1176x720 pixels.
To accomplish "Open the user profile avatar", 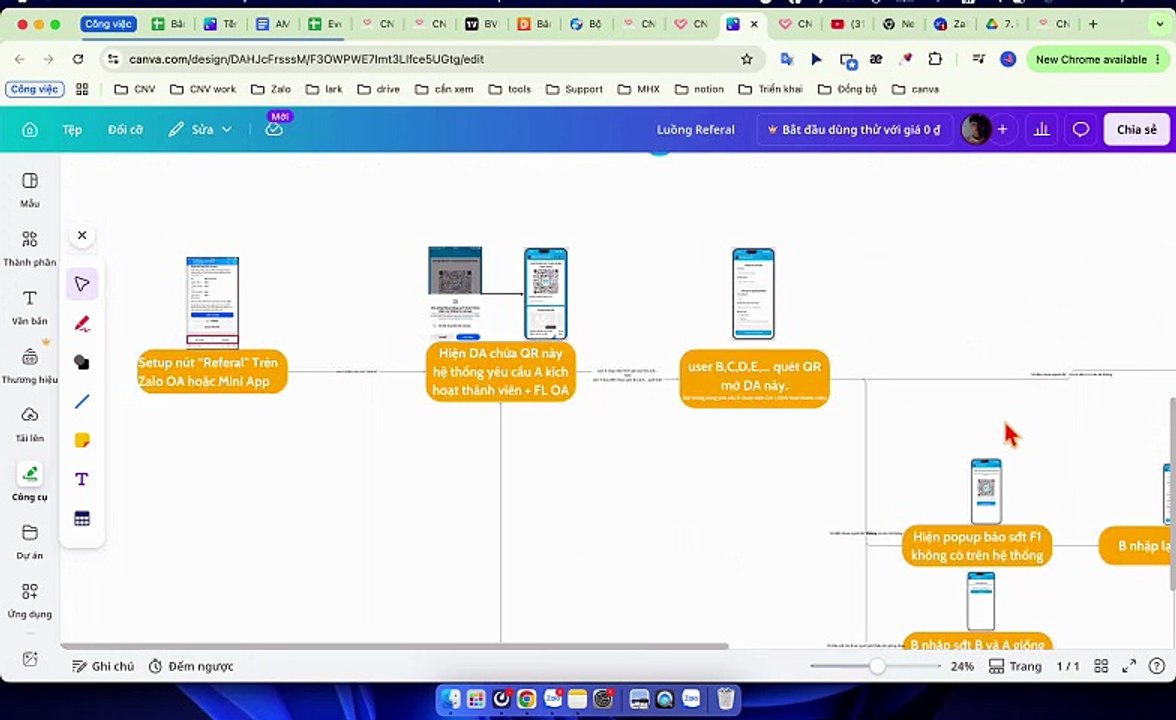I will coord(976,130).
